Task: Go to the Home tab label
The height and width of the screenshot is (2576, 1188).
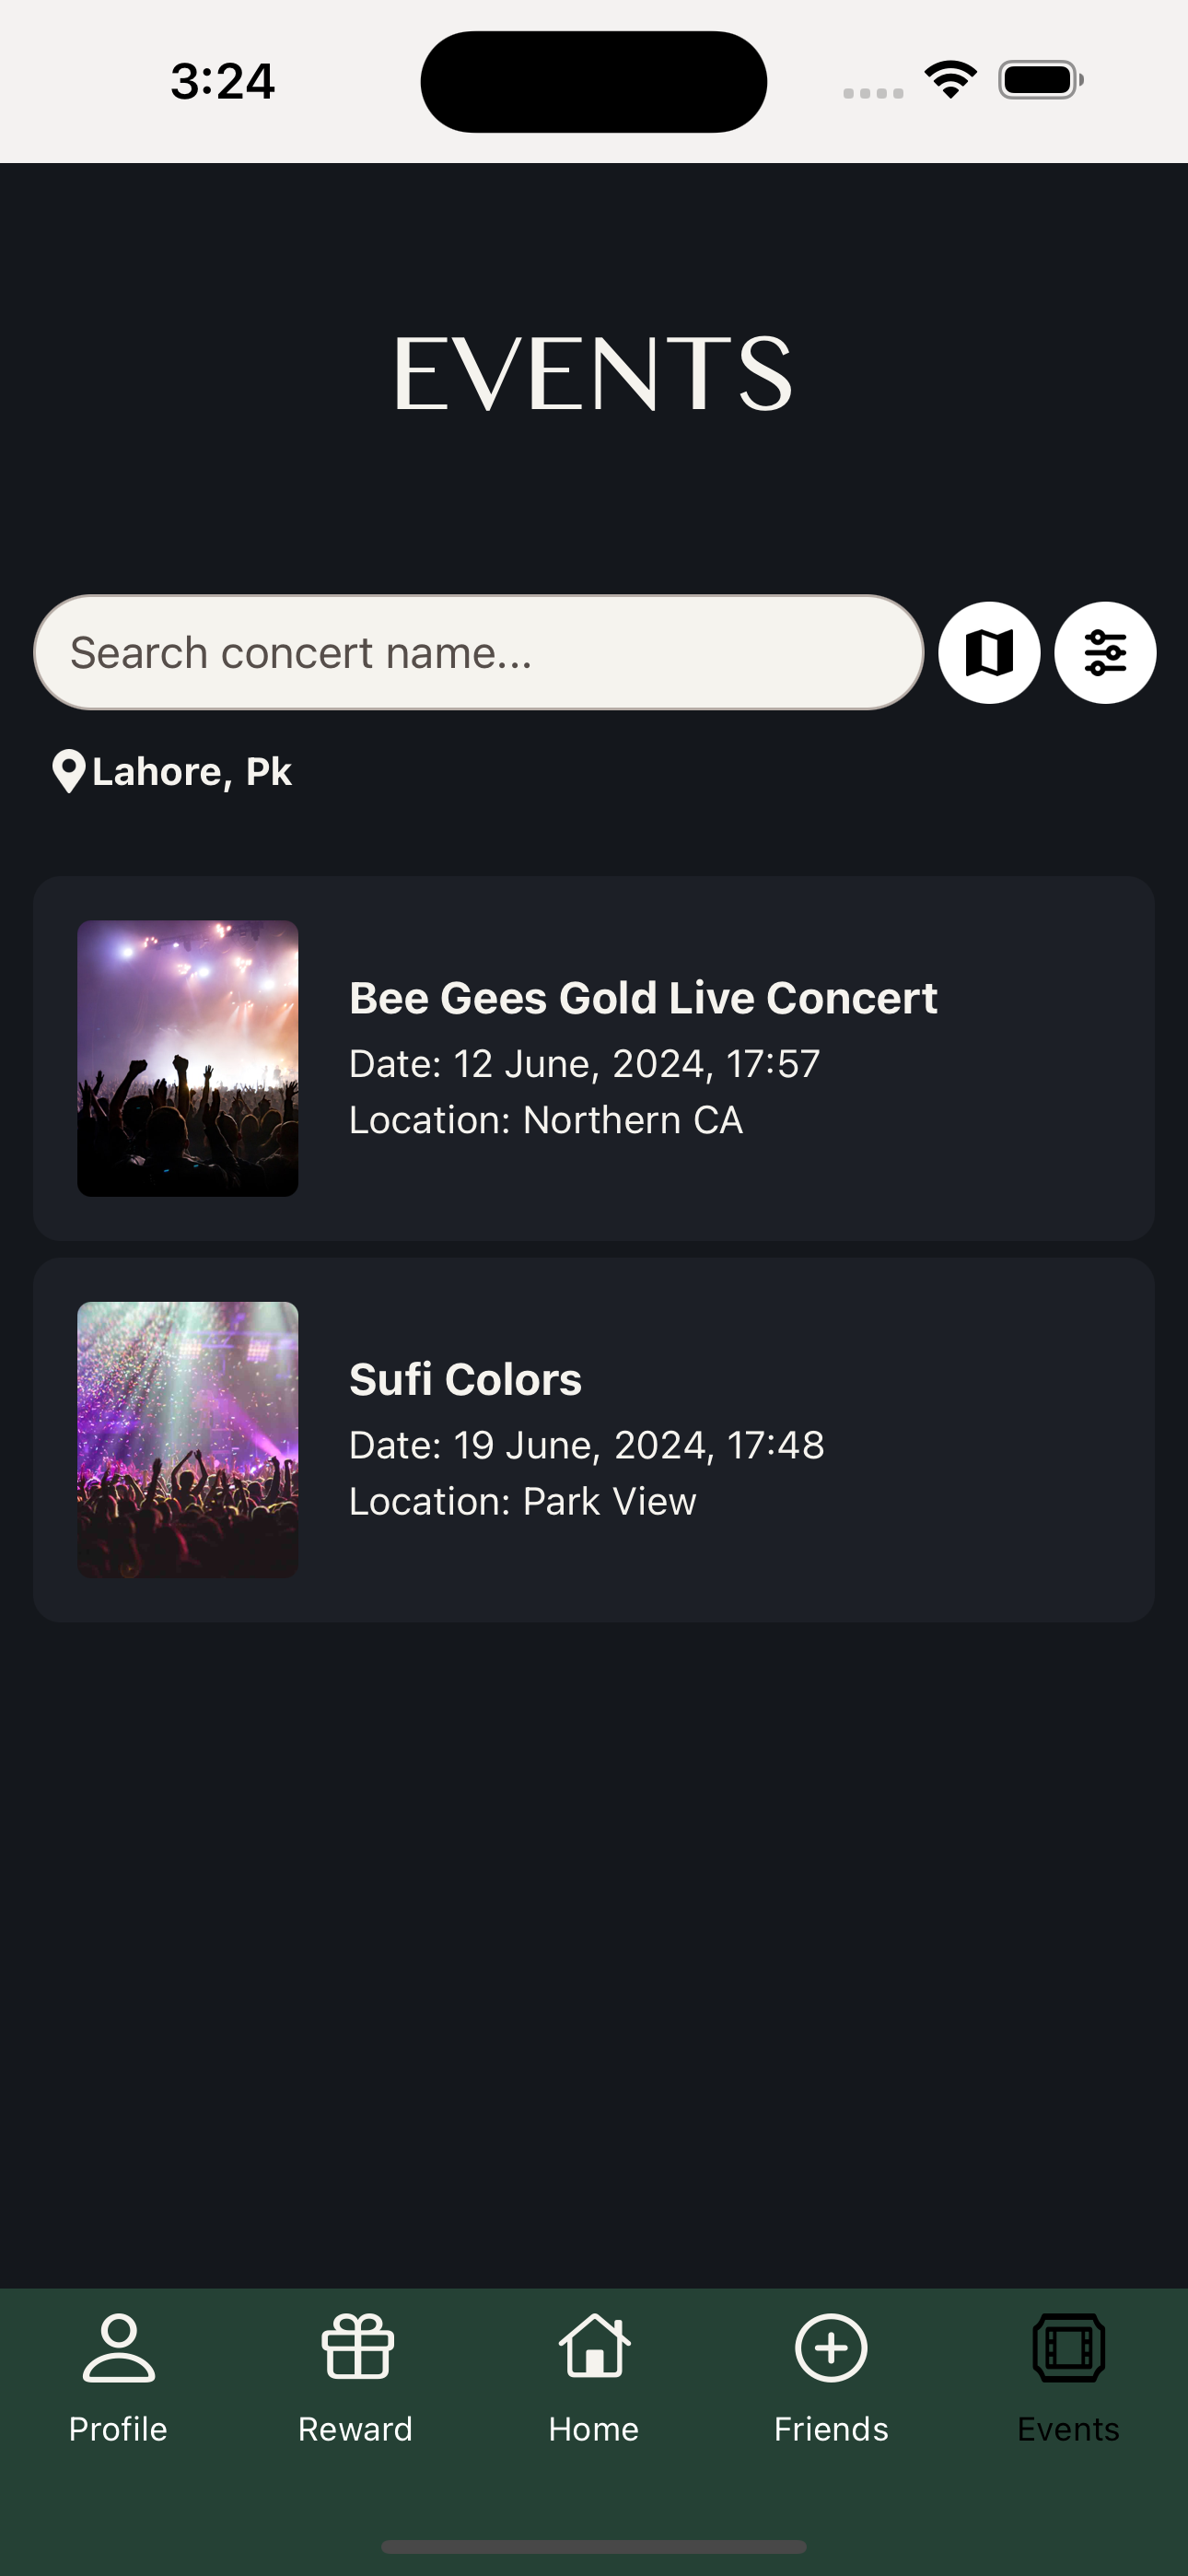Action: coord(594,2429)
